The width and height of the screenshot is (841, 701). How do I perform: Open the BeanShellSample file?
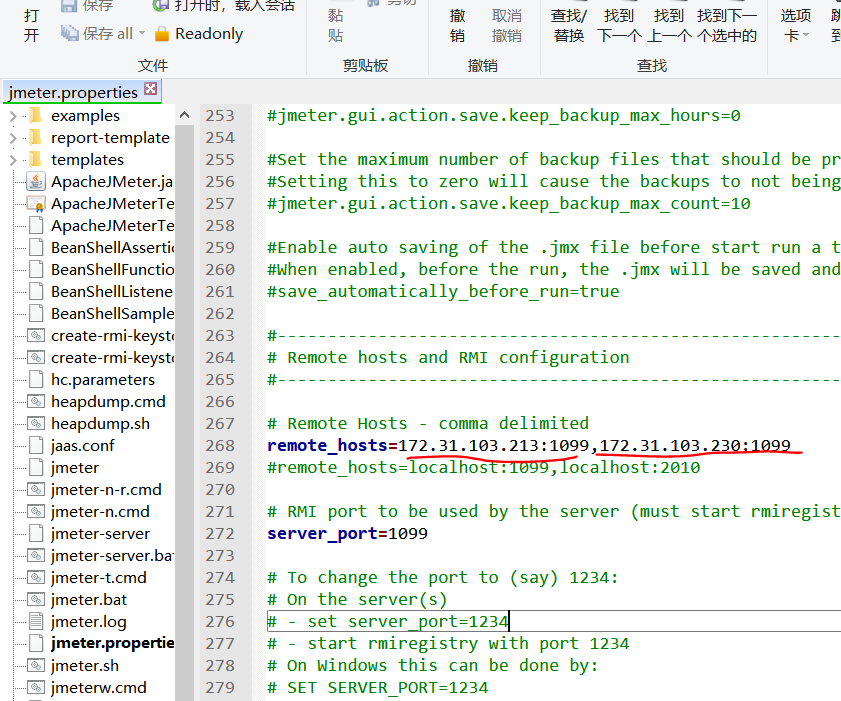tap(112, 314)
